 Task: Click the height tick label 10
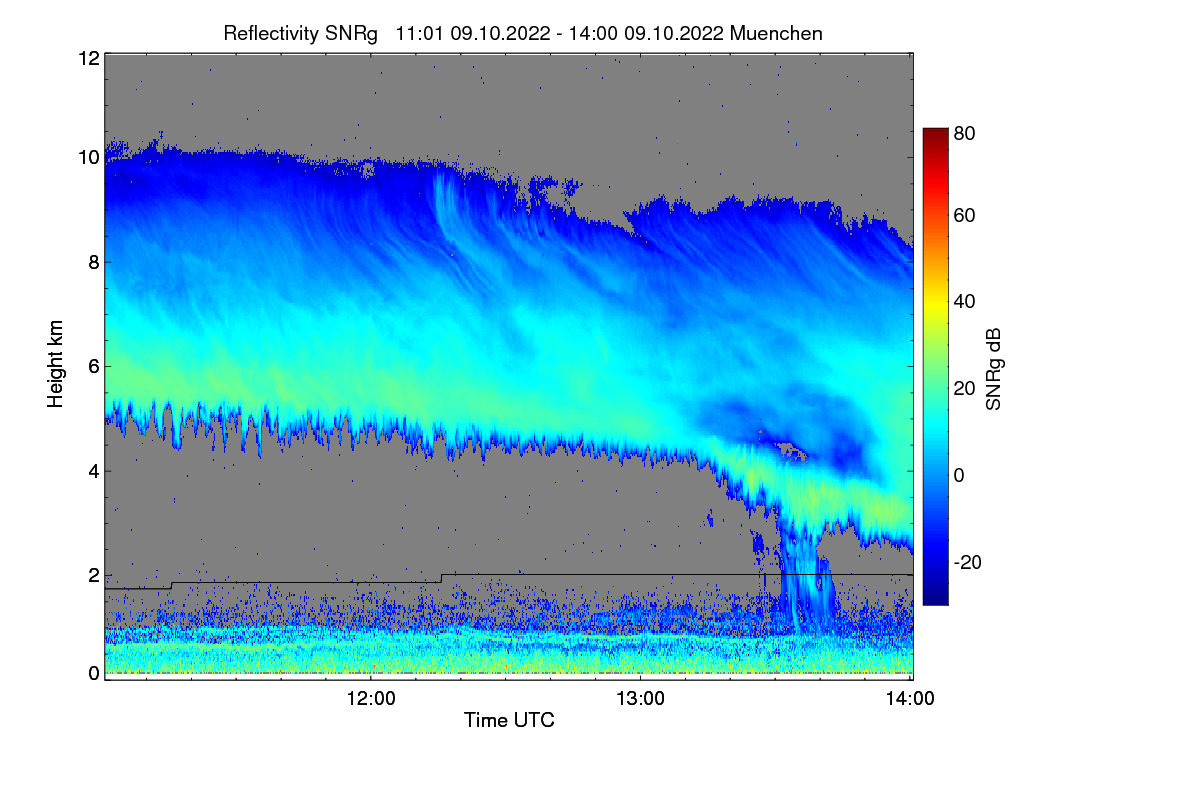pos(88,157)
